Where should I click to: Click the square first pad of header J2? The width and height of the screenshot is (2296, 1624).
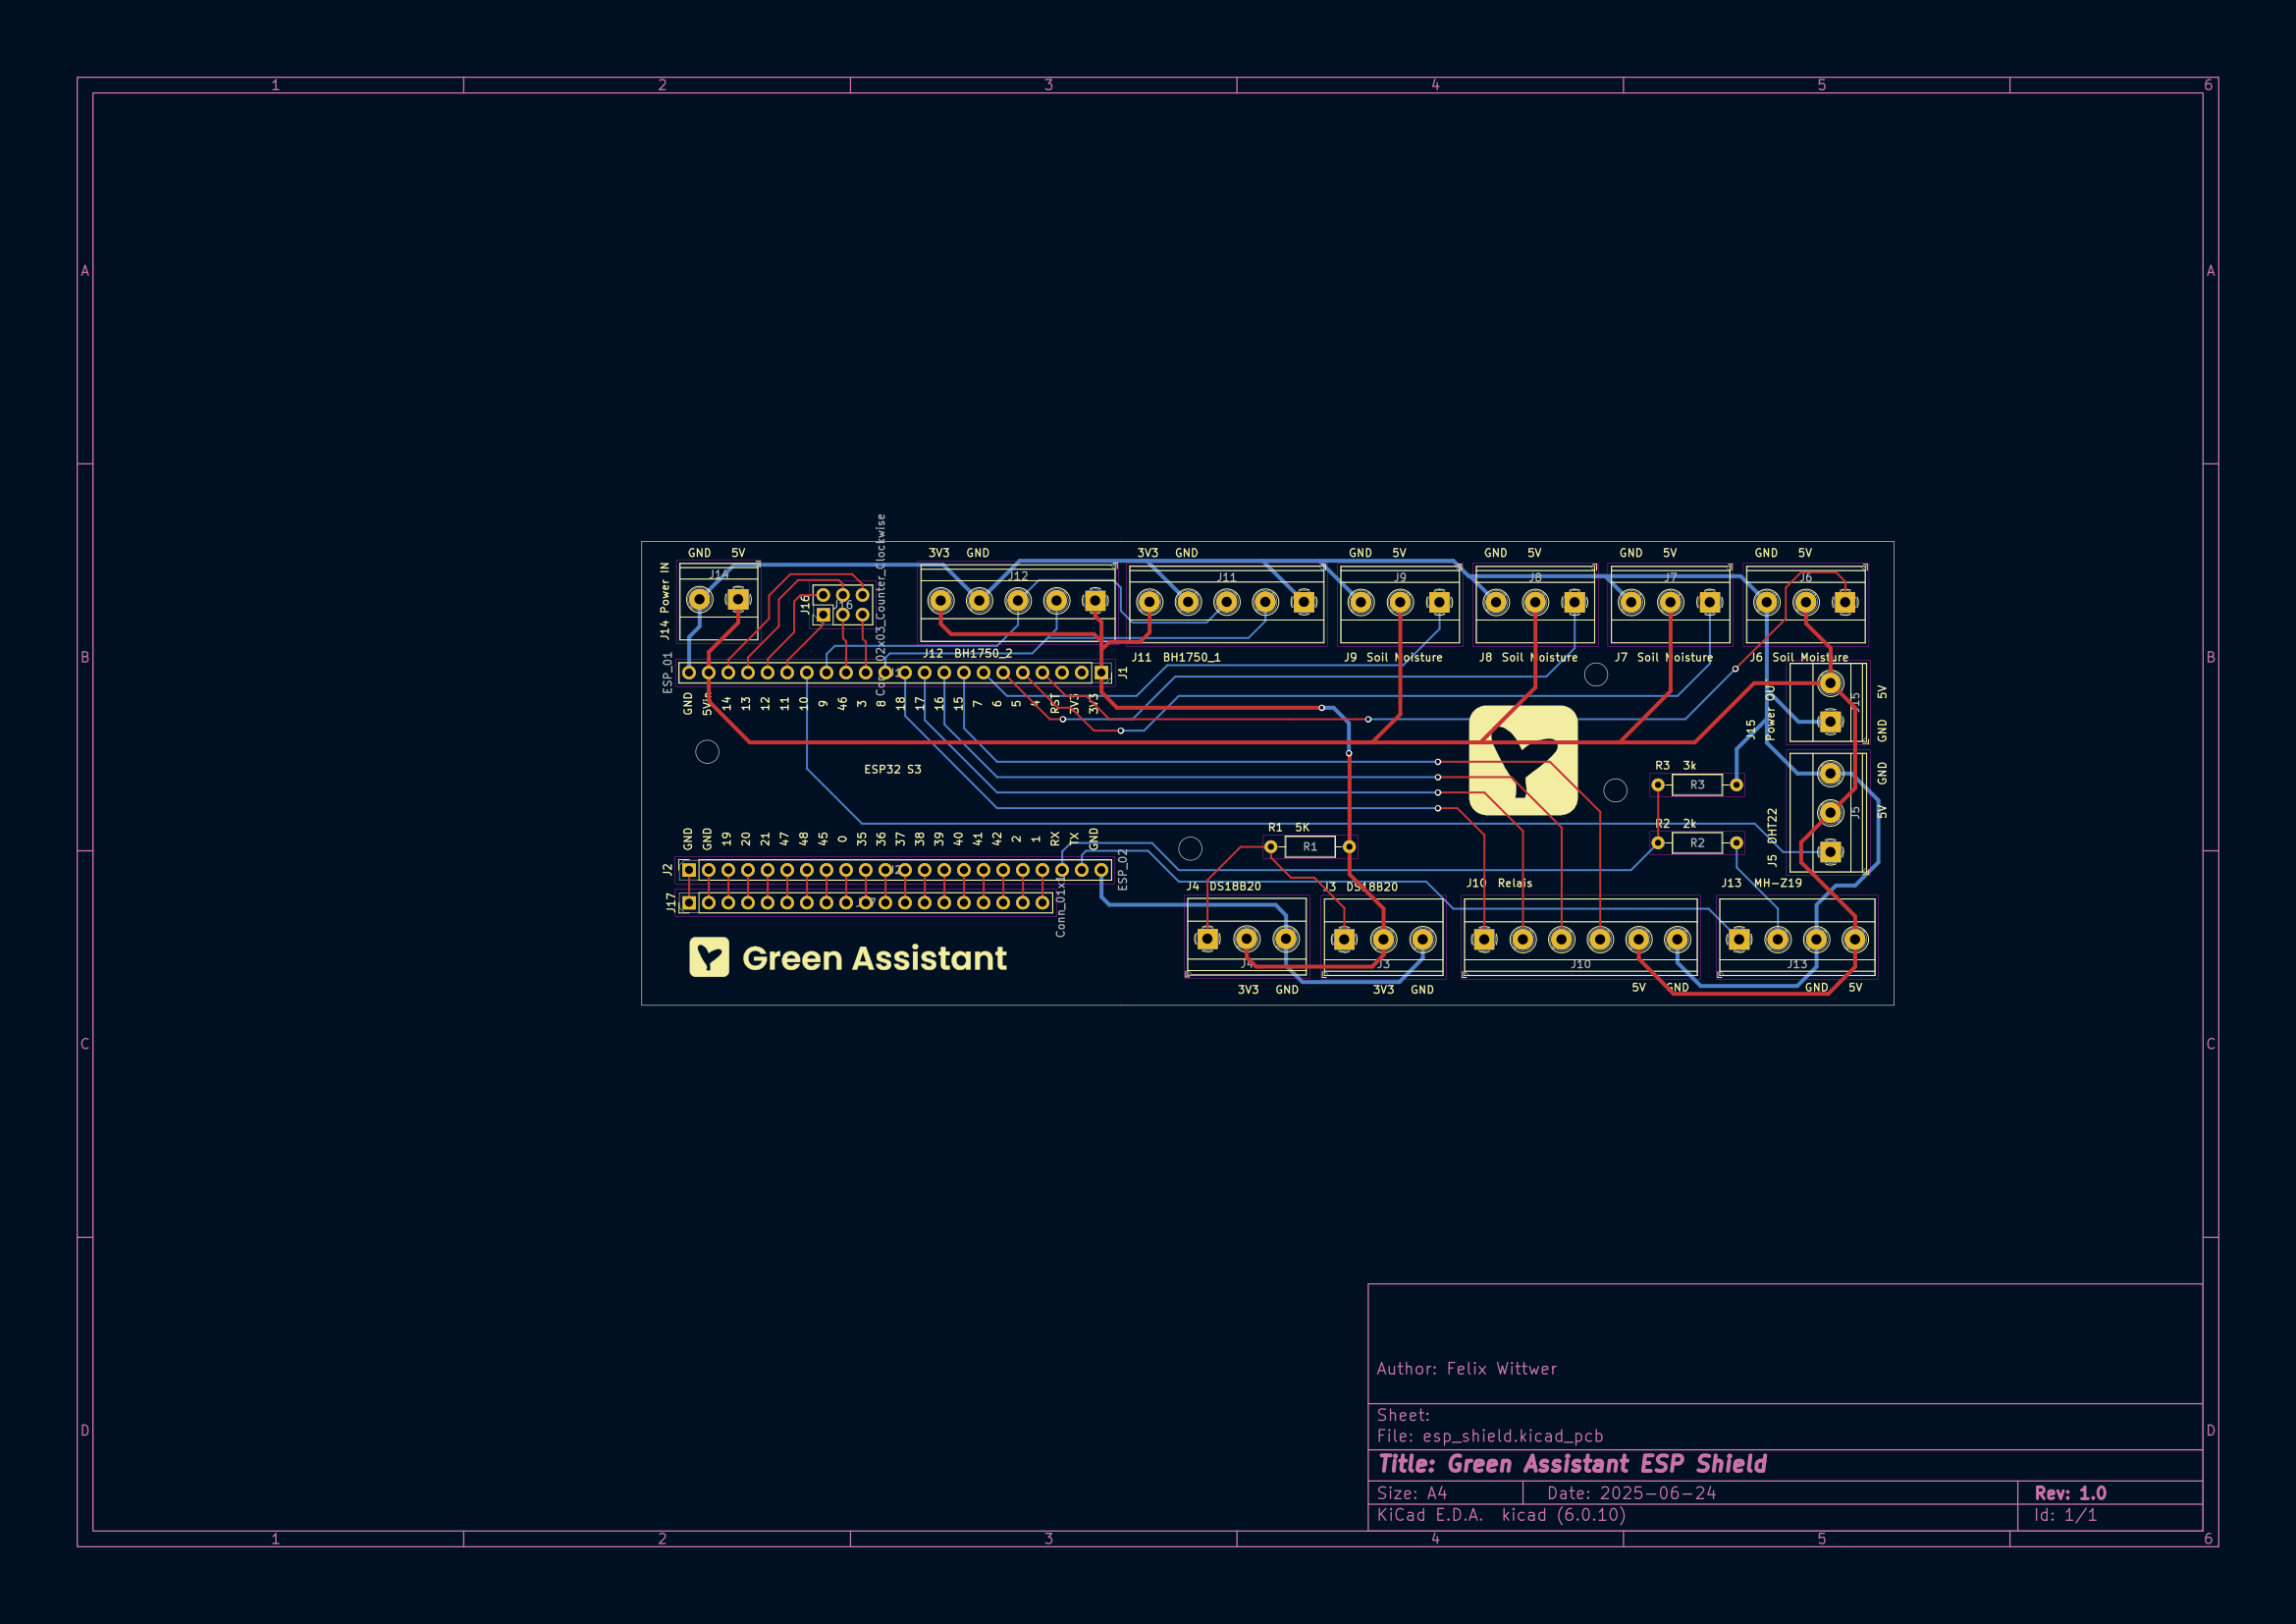coord(689,870)
